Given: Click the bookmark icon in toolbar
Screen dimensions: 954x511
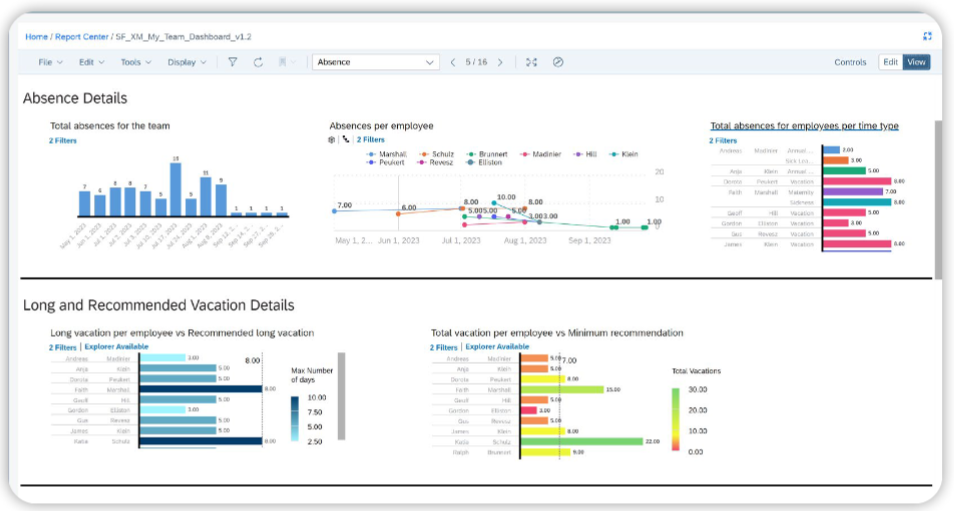Looking at the screenshot, I should [x=282, y=62].
